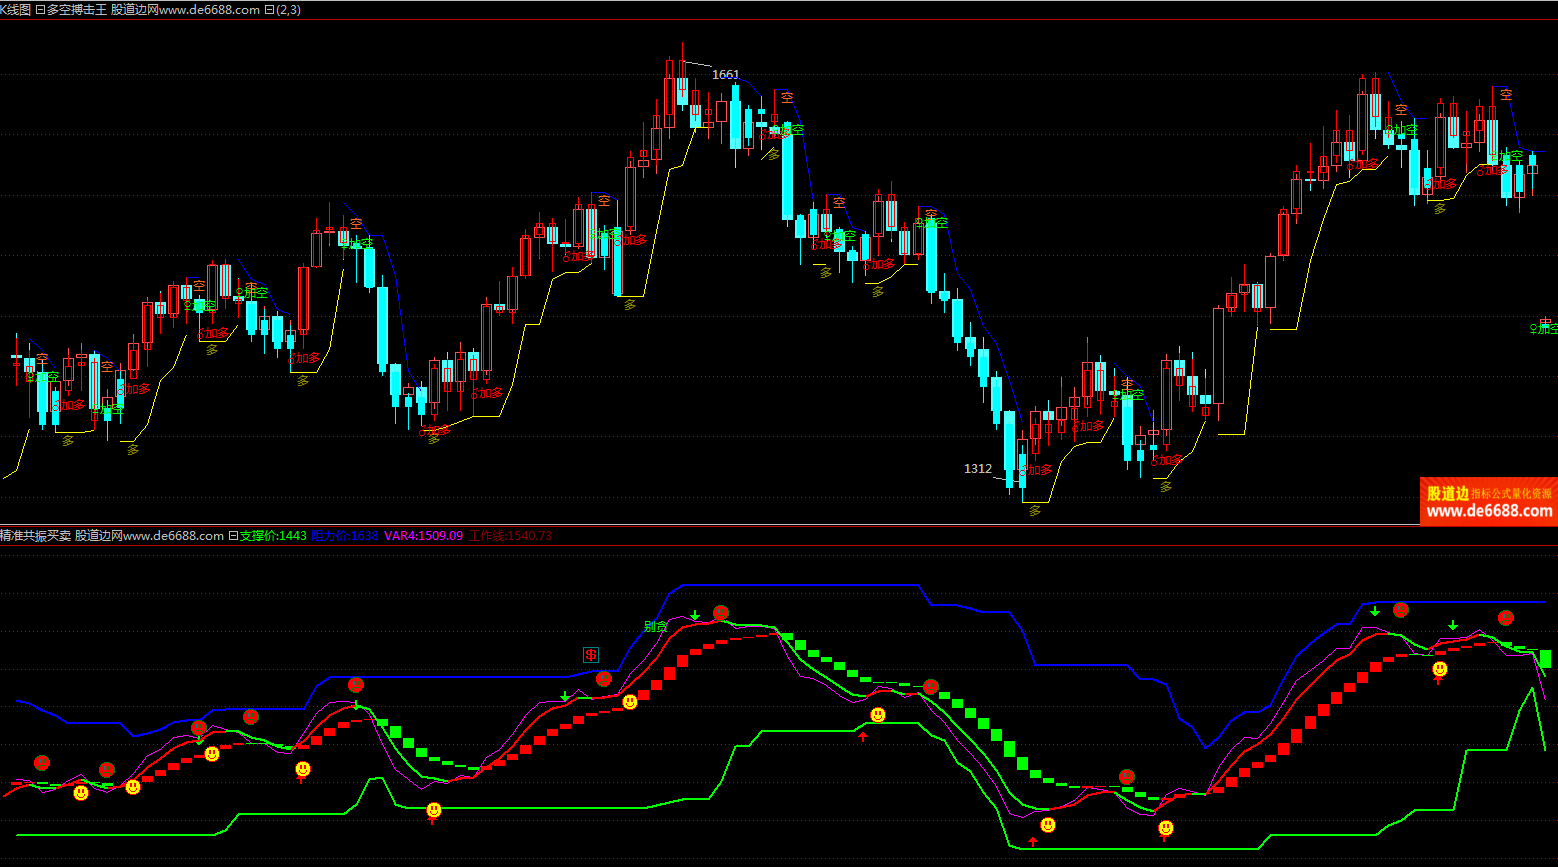1558x867 pixels.
Task: Toggle the box before 支撑价 in indicator header
Action: 233,536
